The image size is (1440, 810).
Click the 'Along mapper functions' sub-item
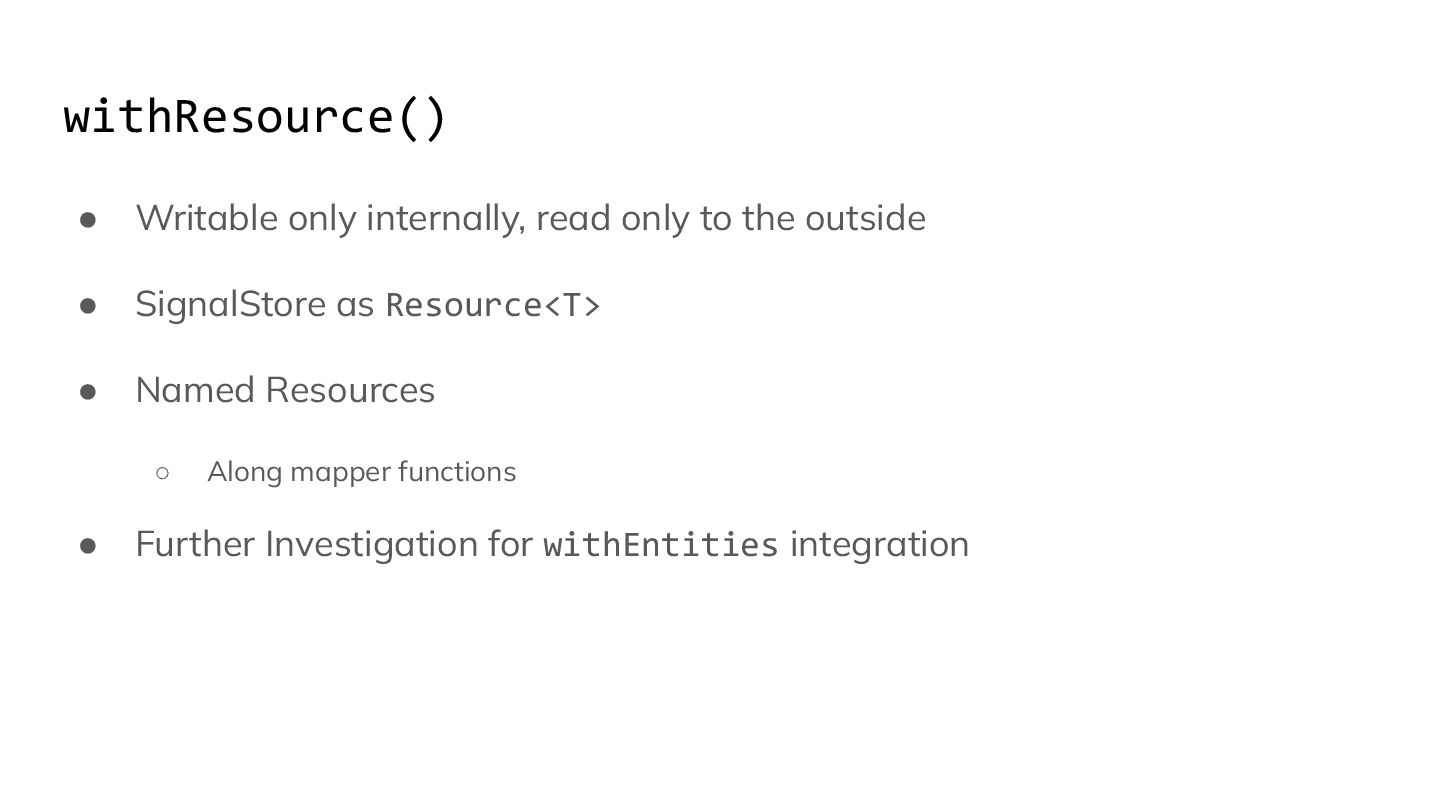(x=362, y=471)
